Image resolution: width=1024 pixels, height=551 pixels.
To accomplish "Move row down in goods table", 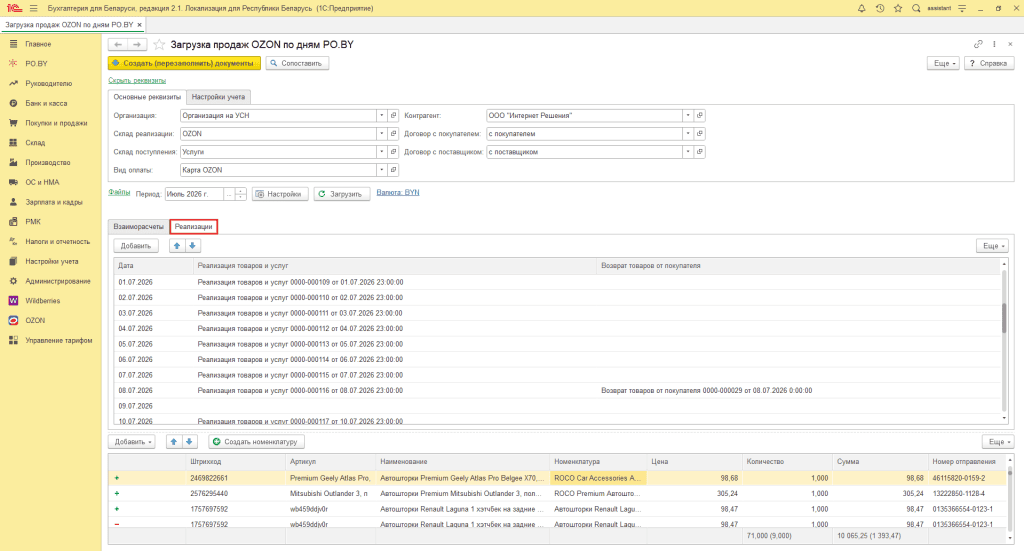I will (189, 442).
